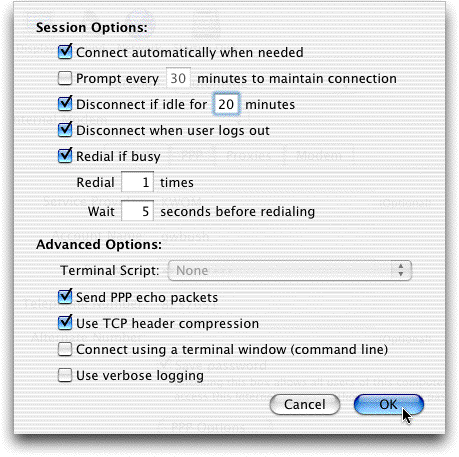
Task: Click the Terminal Script popup arrows
Action: click(x=401, y=270)
